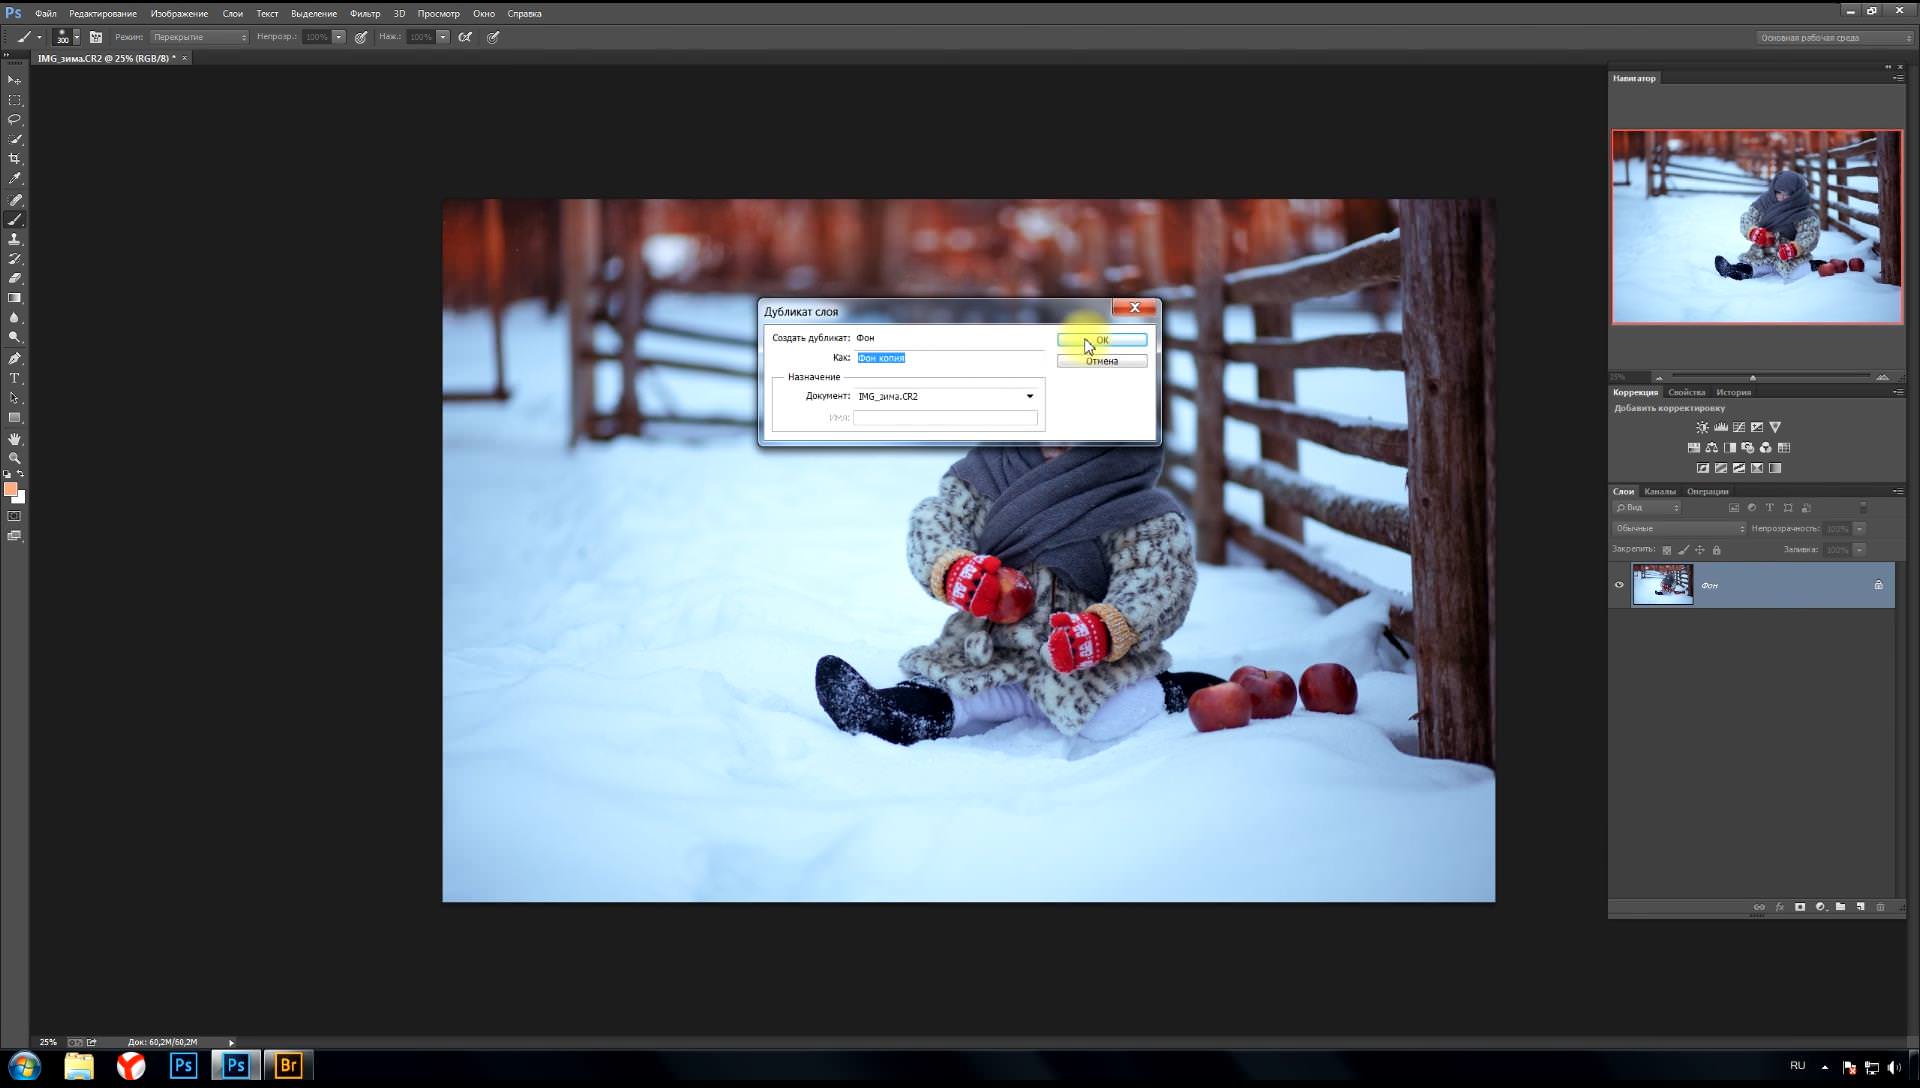Click the foreground color swatch
The height and width of the screenshot is (1088, 1920).
pyautogui.click(x=10, y=489)
